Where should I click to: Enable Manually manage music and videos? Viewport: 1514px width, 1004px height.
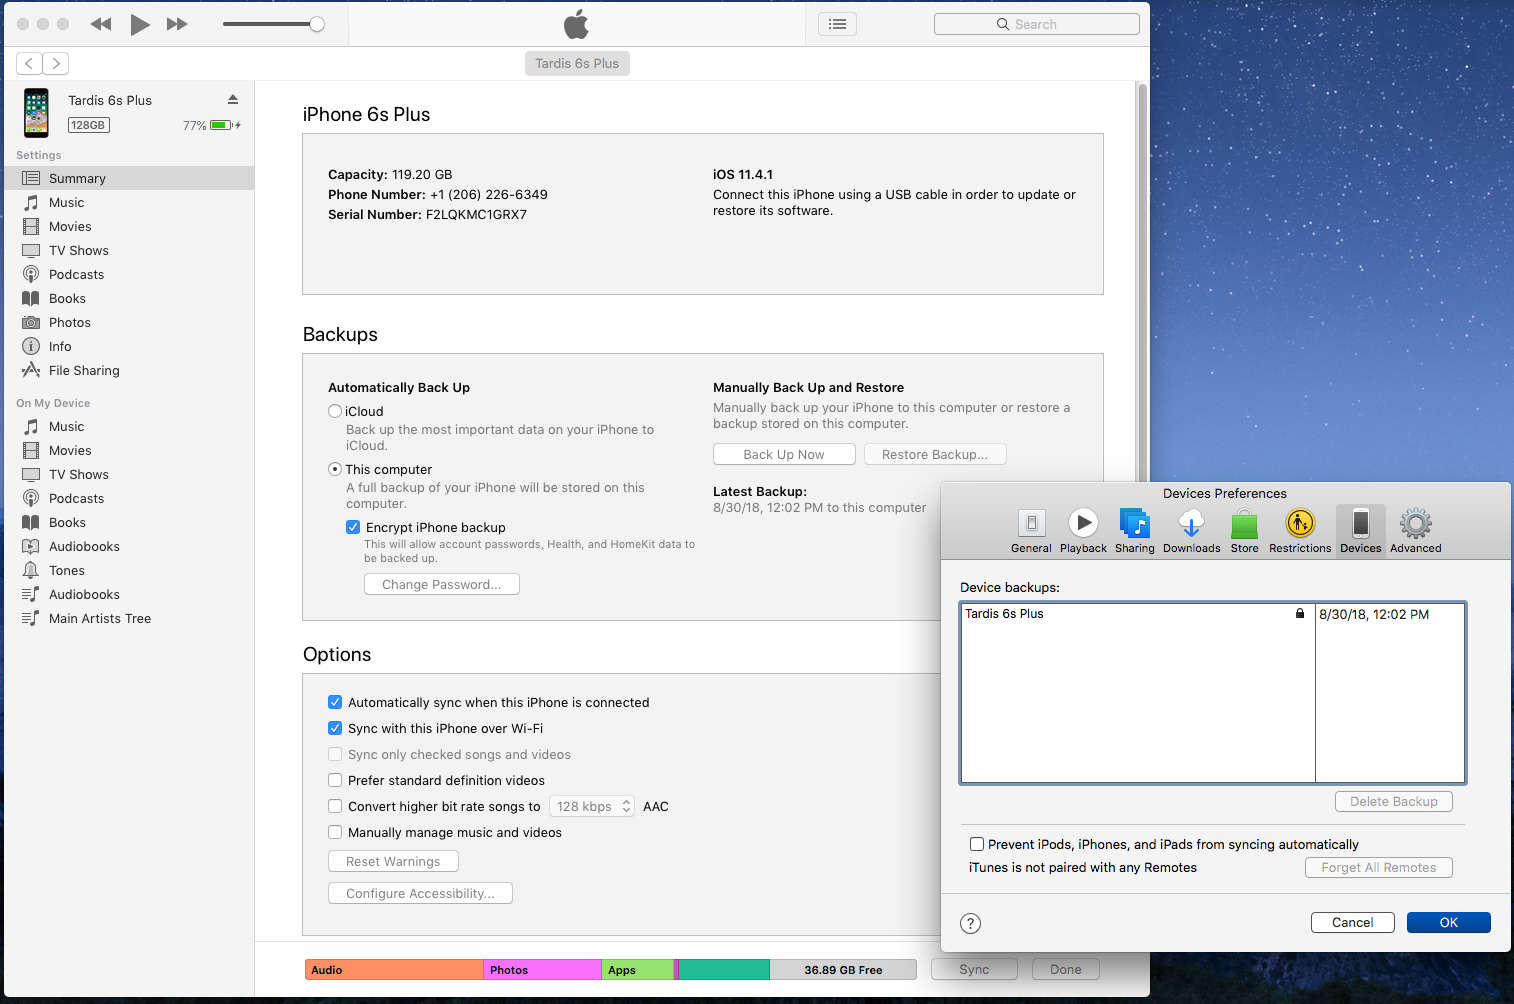[x=335, y=832]
